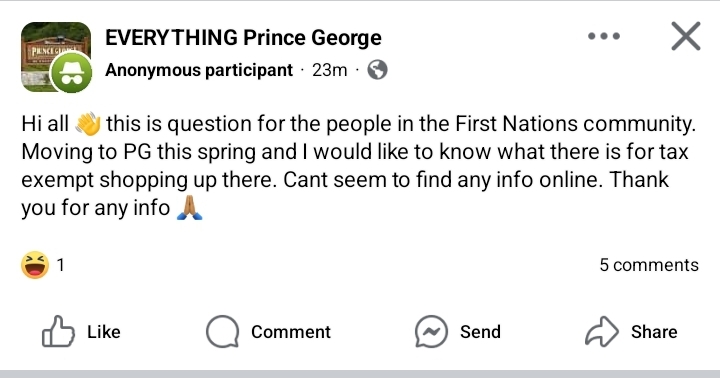Click the post body text about tax exempt shopping
This screenshot has height=382, width=720.
point(358,166)
